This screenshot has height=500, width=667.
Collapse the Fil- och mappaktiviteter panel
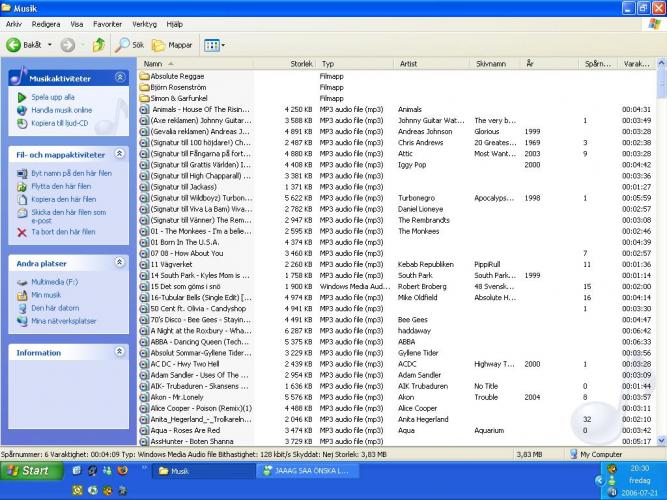click(120, 155)
